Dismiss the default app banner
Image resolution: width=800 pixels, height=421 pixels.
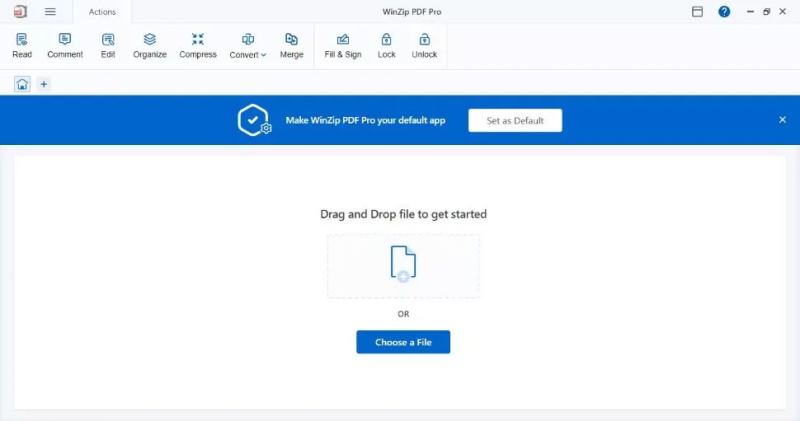pos(782,119)
